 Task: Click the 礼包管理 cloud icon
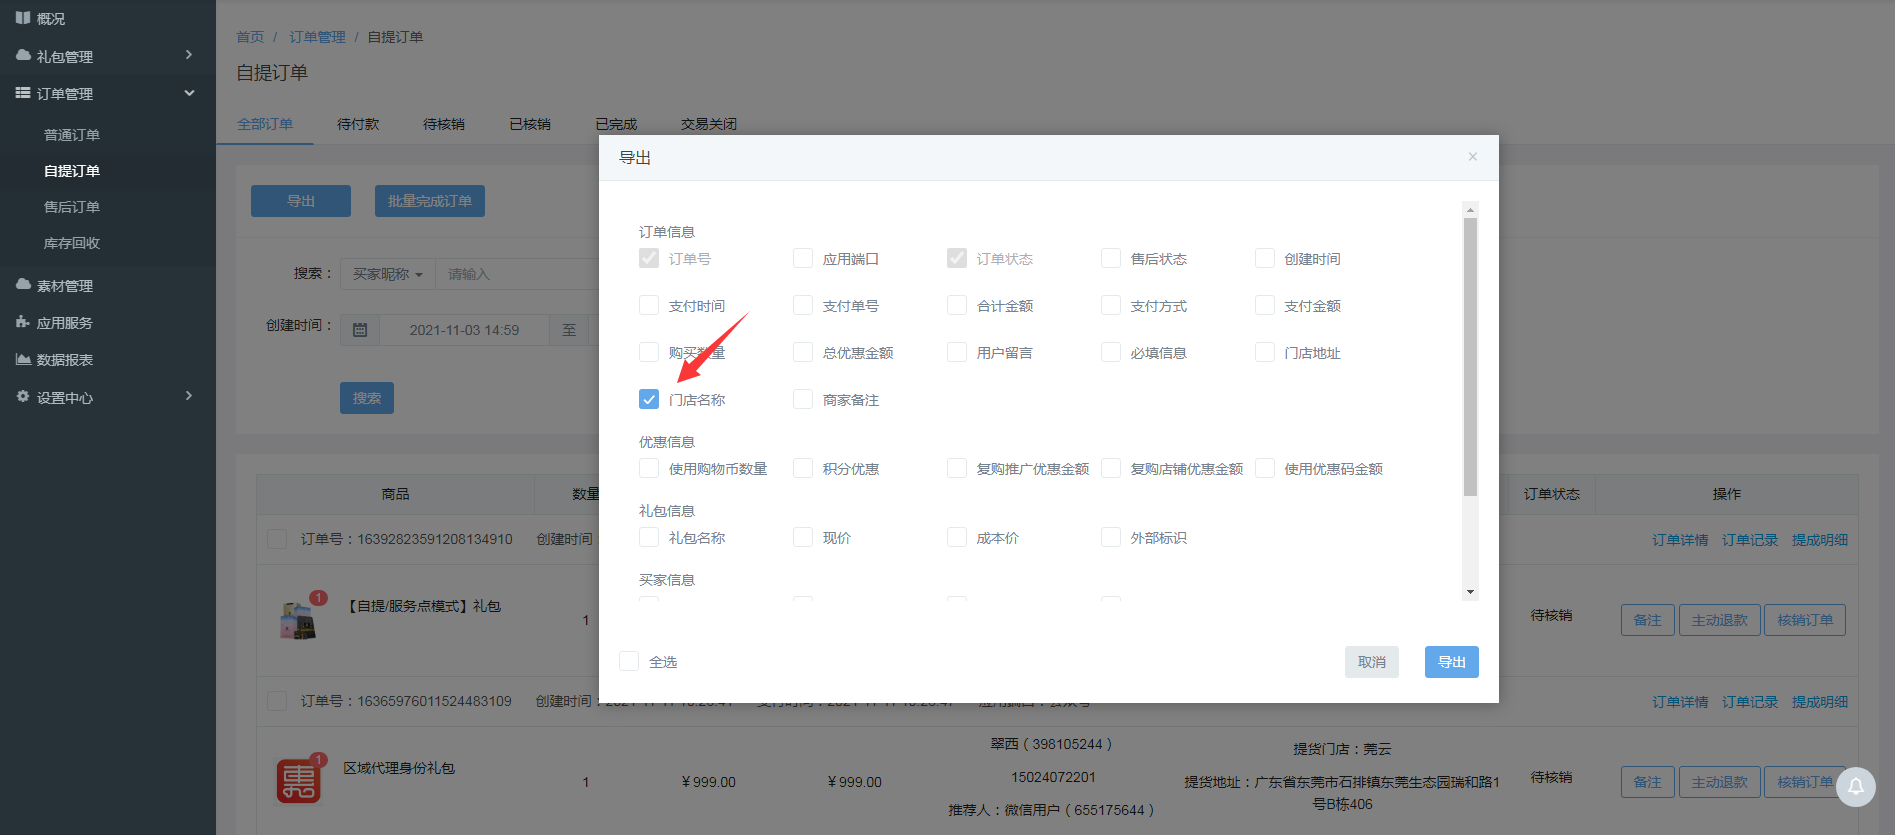tap(23, 56)
